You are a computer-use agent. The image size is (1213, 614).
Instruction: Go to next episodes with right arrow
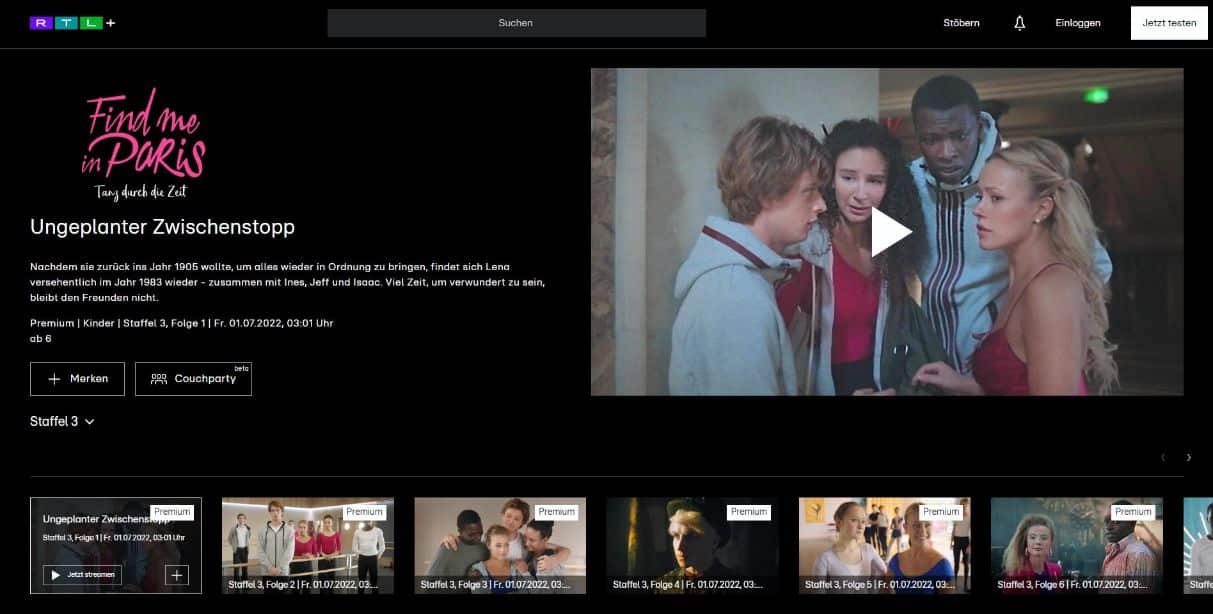[1188, 457]
